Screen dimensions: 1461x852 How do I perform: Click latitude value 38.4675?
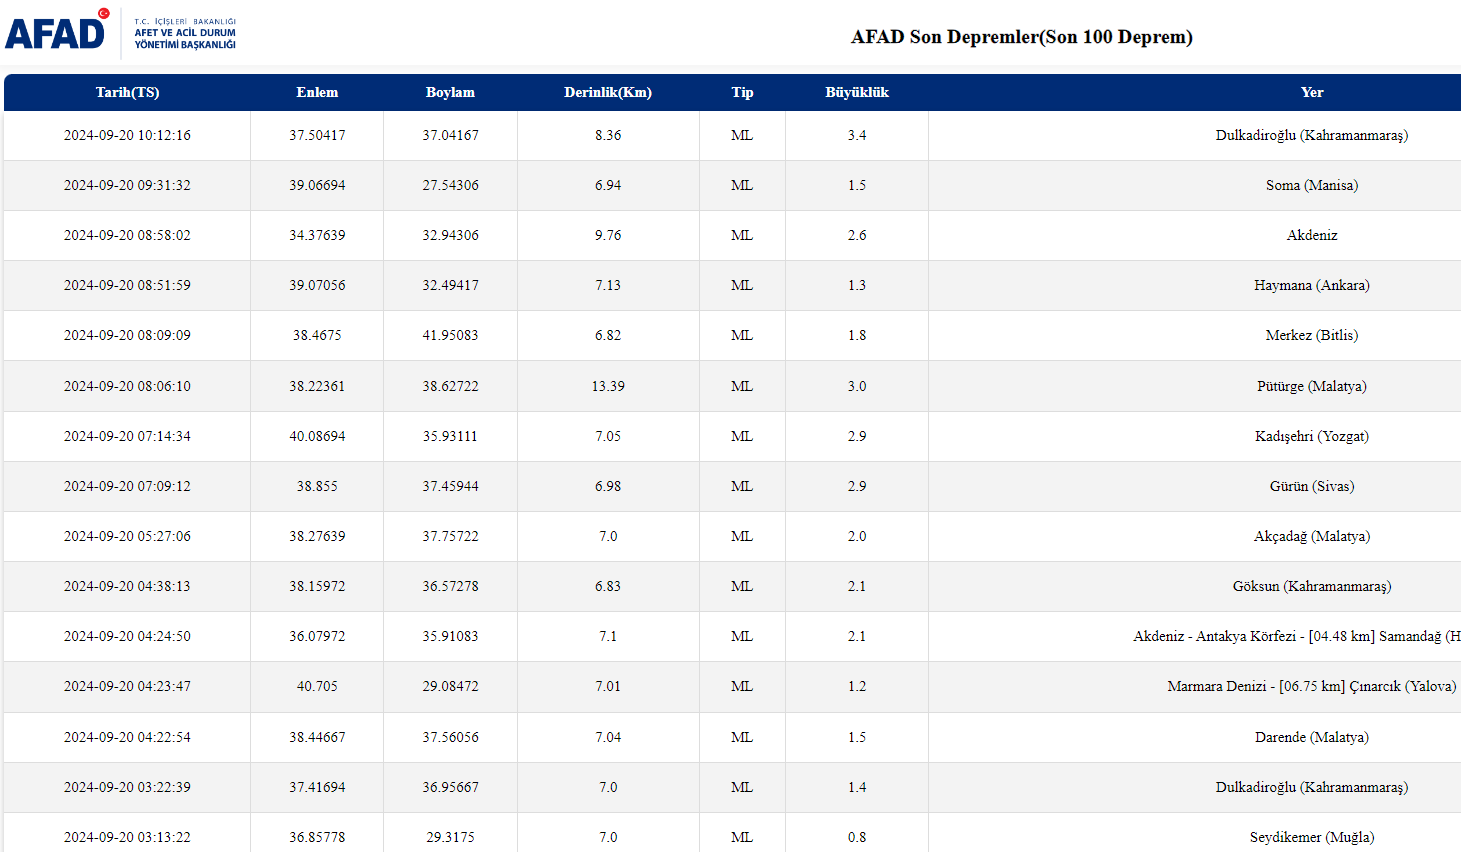(x=317, y=335)
